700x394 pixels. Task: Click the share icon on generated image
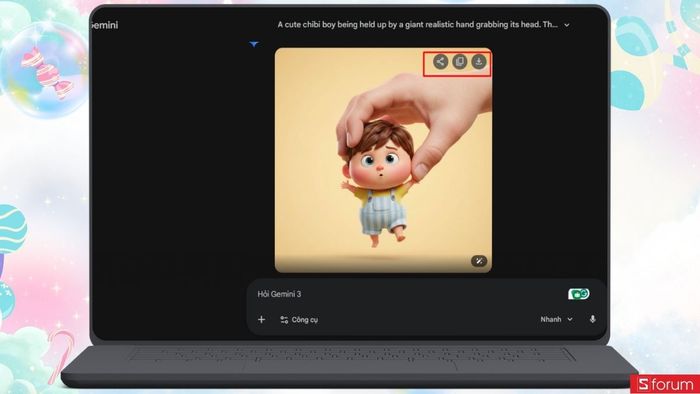click(x=440, y=62)
